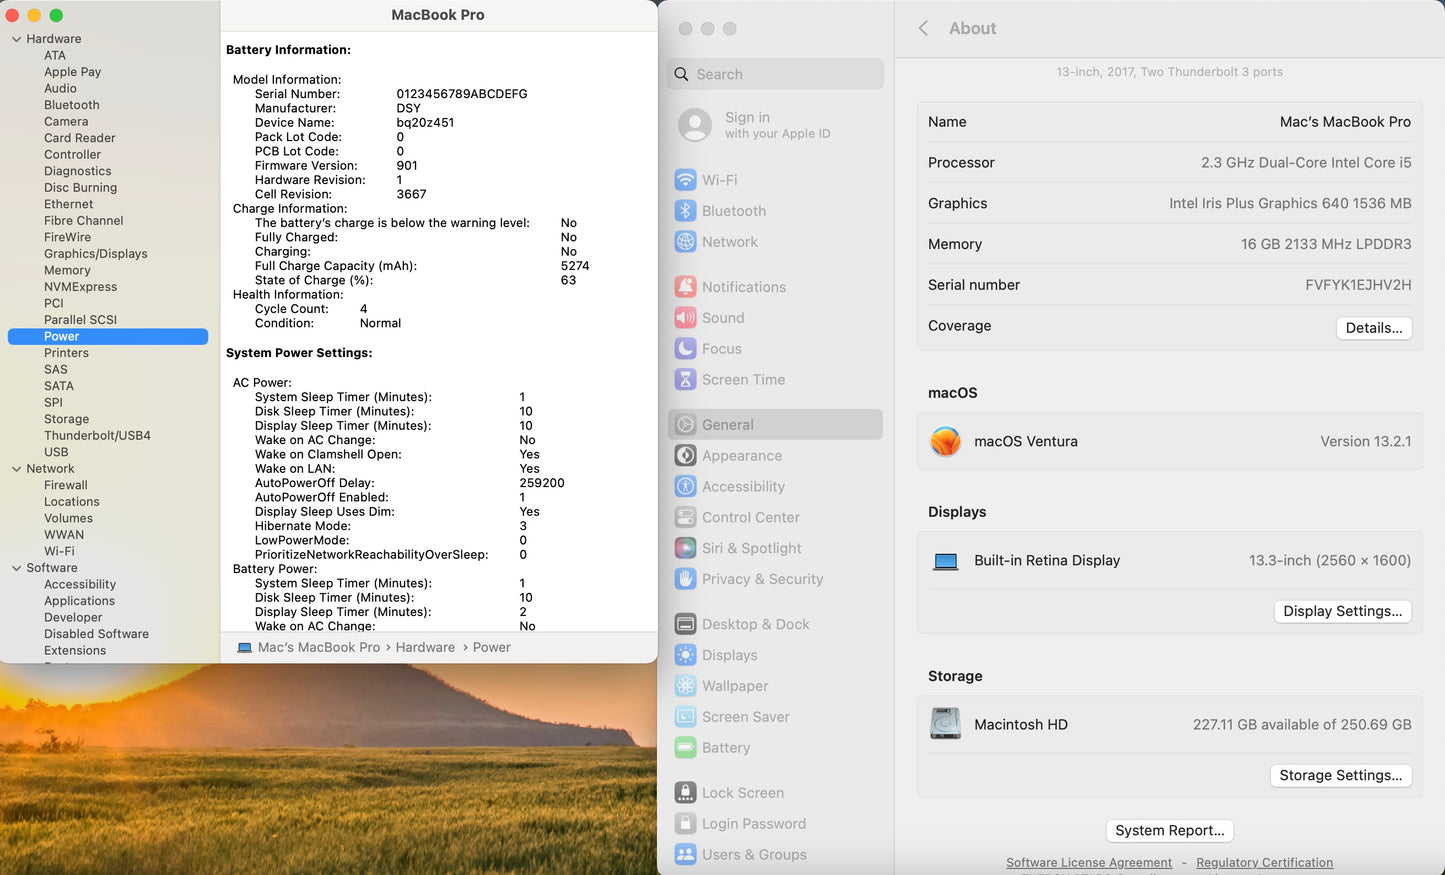This screenshot has height=875, width=1445.
Task: Go back using the About back arrow
Action: point(923,28)
